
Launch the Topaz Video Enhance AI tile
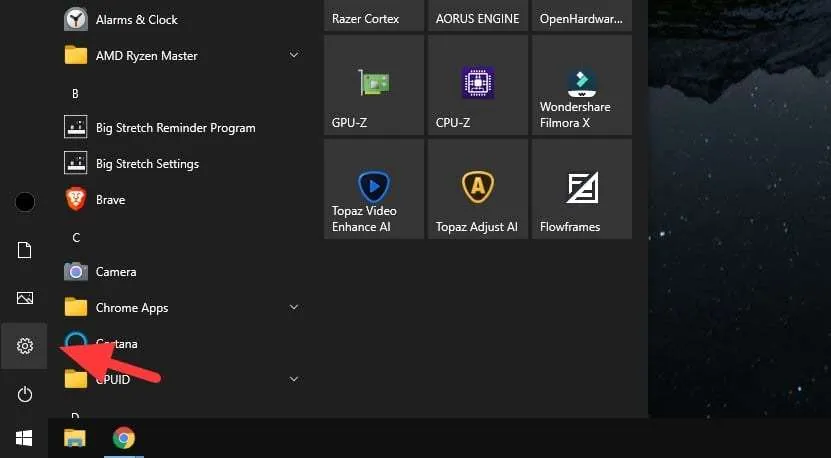coord(374,189)
